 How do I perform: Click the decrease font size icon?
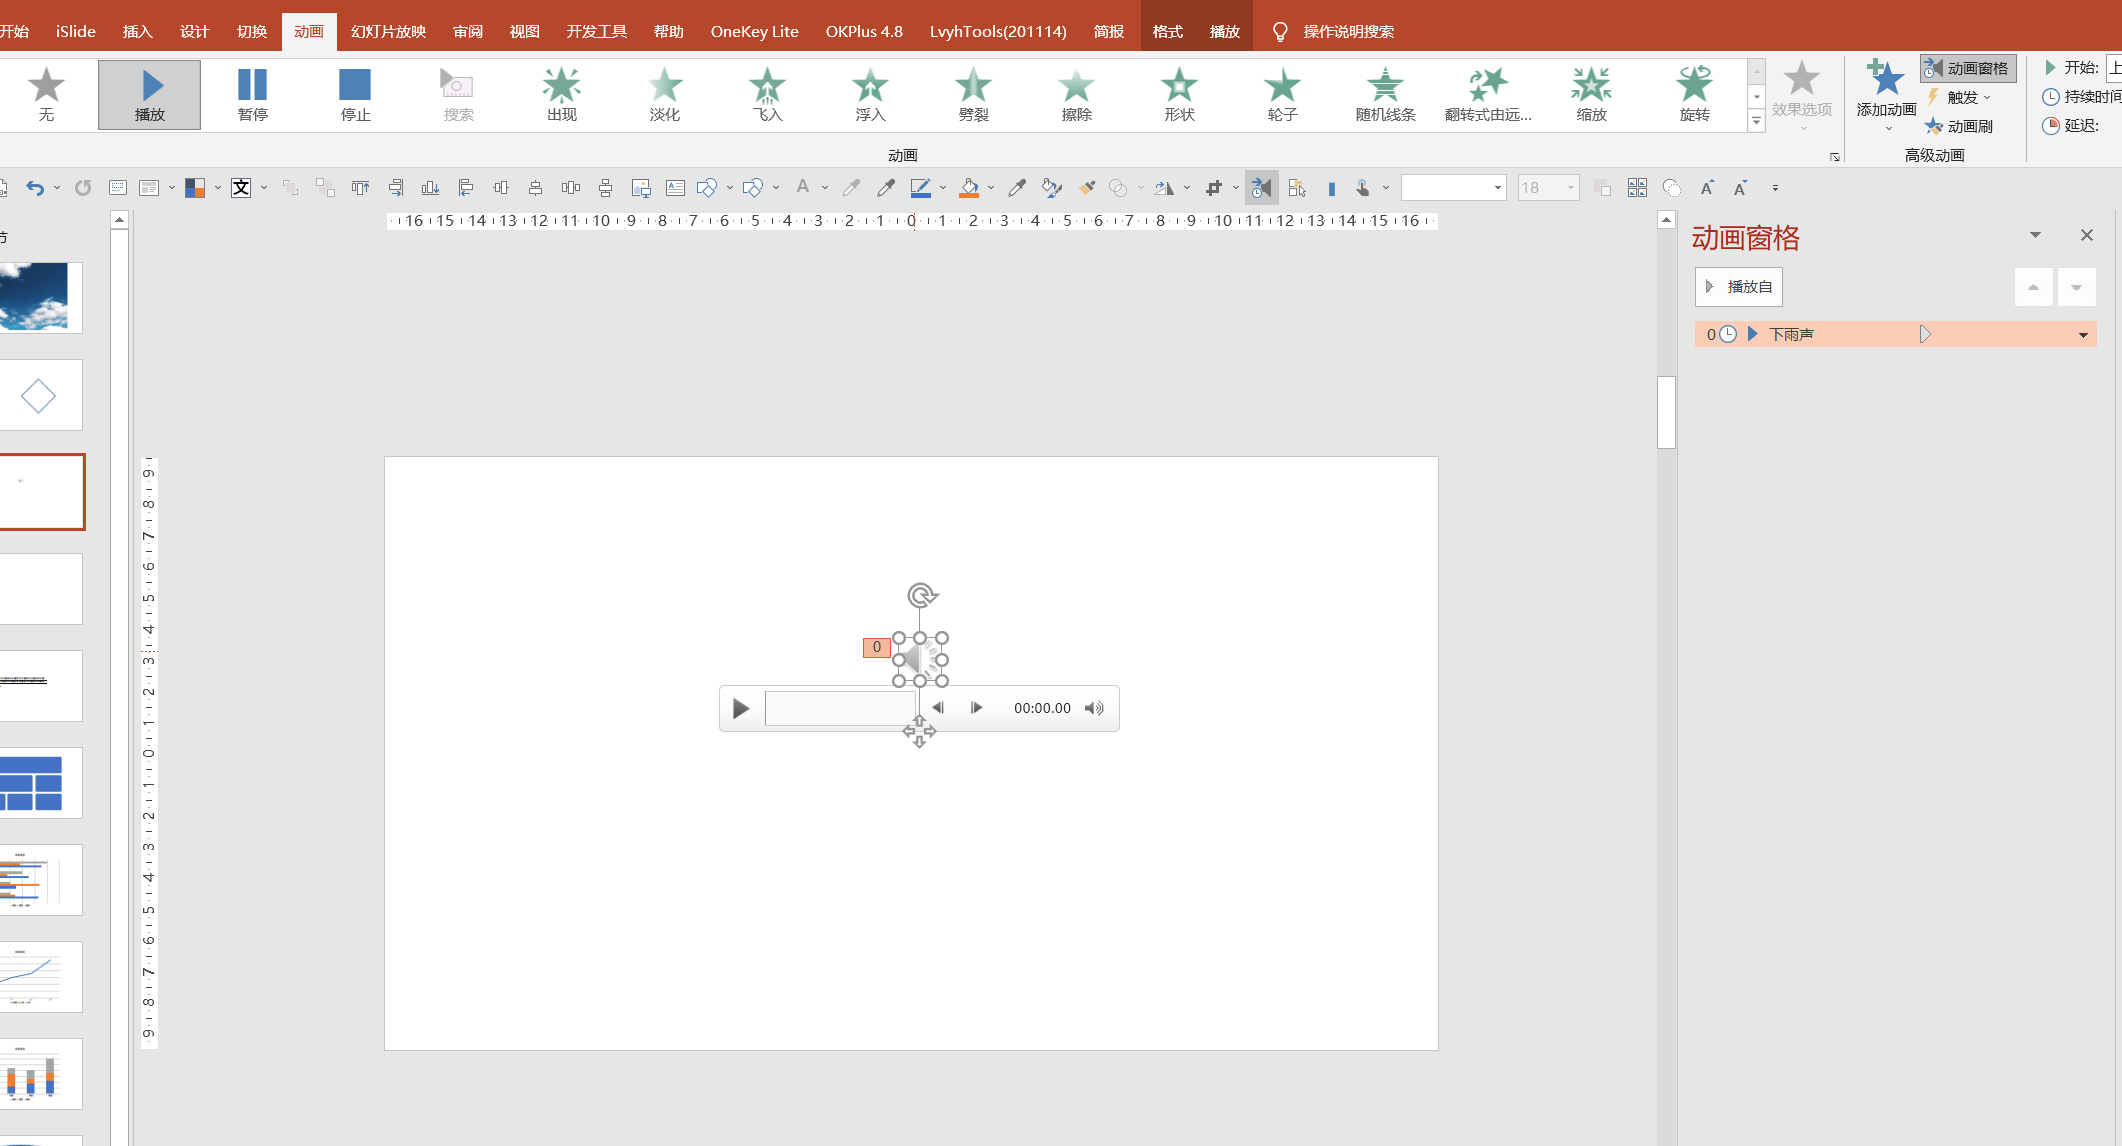pos(1740,188)
